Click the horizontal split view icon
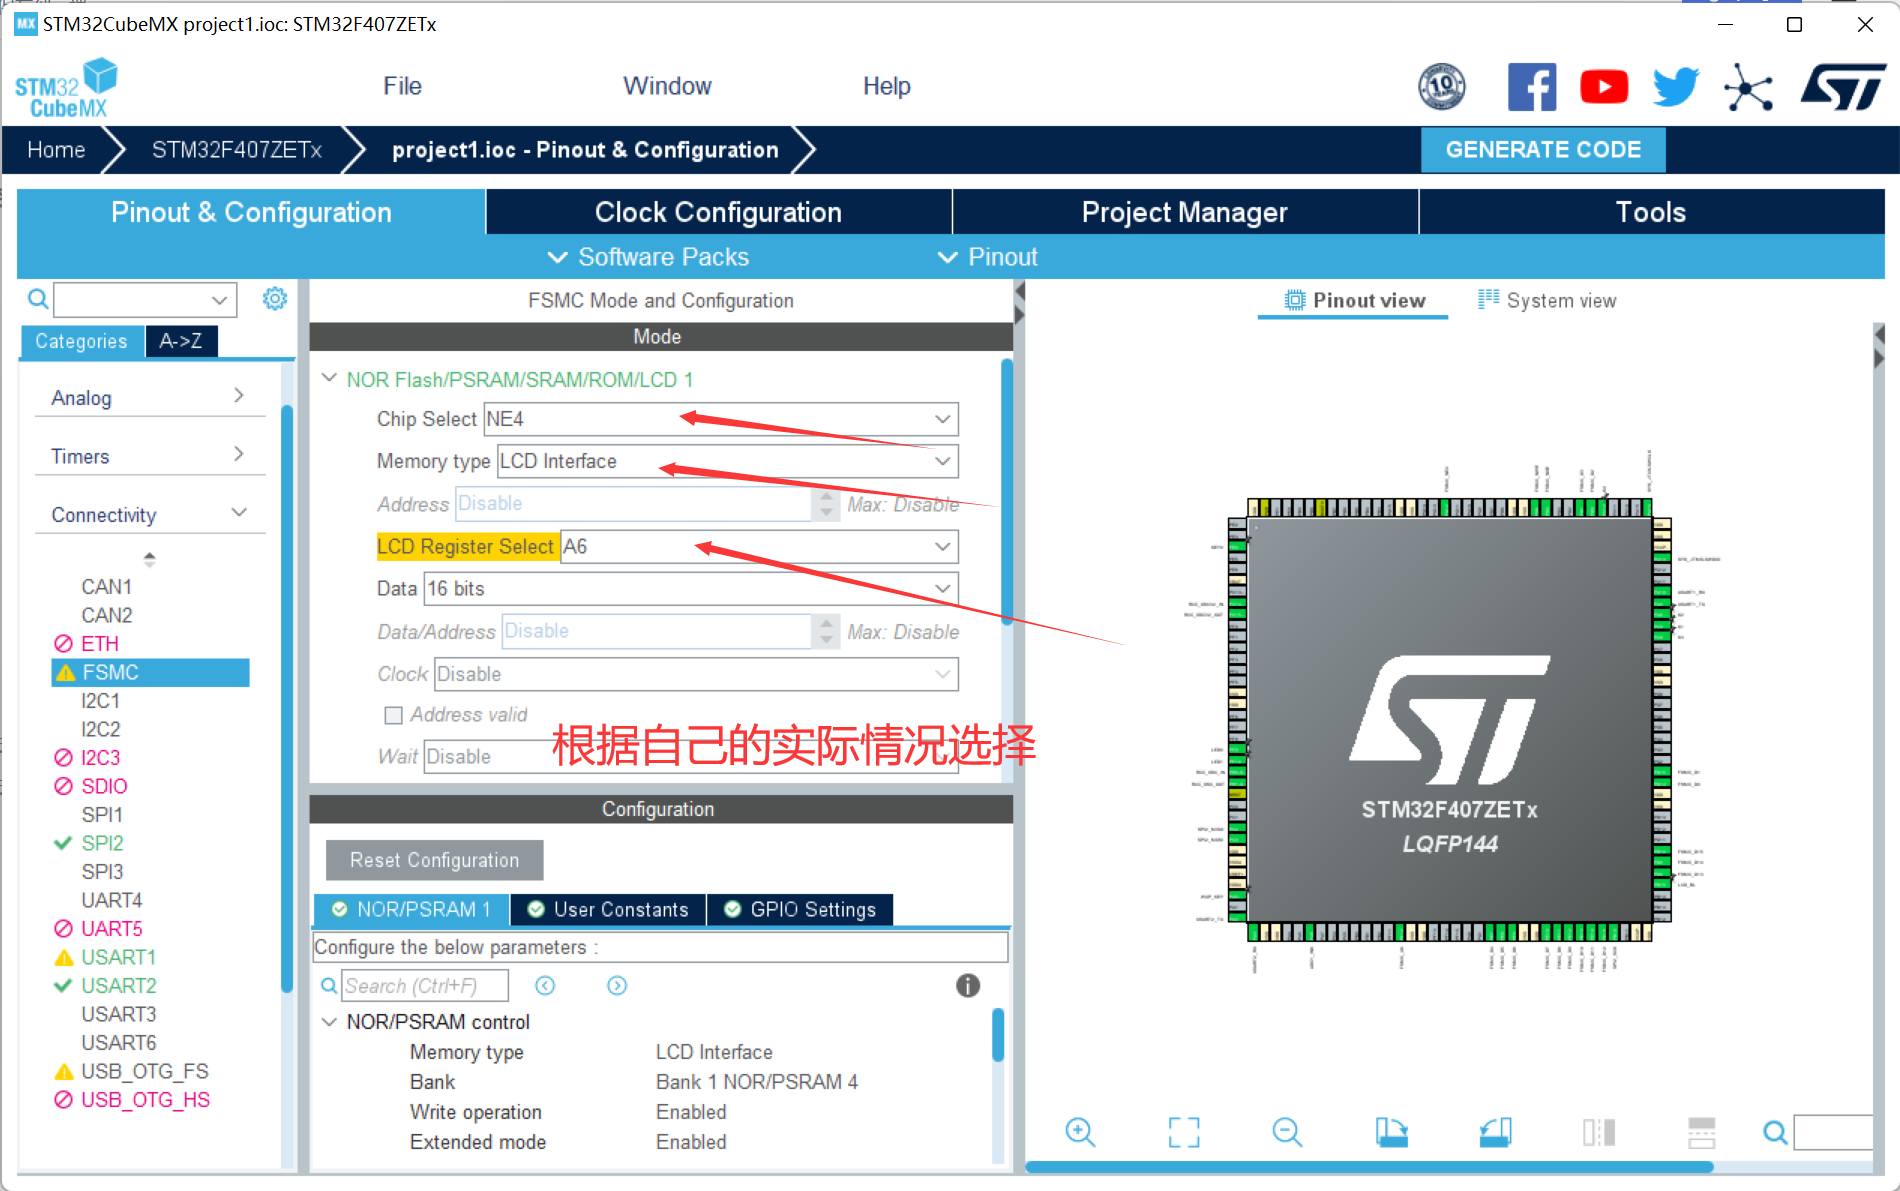The width and height of the screenshot is (1900, 1191). point(1701,1132)
